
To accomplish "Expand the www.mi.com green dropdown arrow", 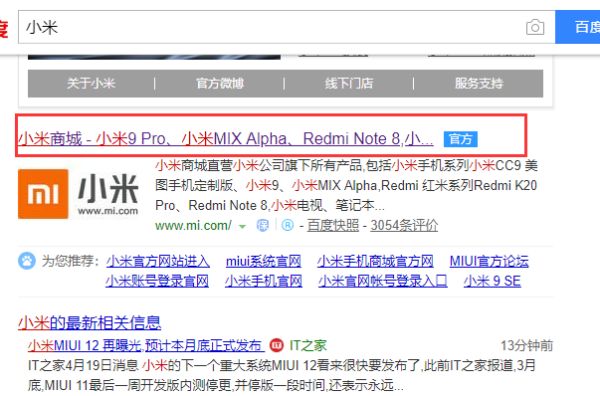I will (x=242, y=227).
